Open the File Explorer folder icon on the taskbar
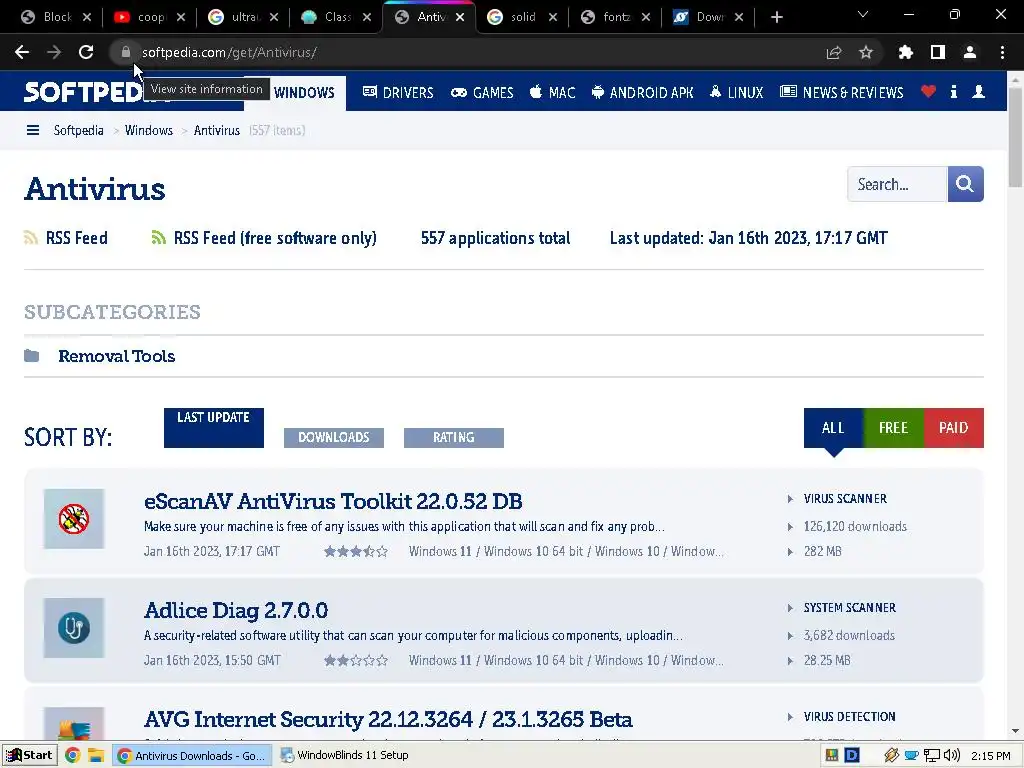 click(x=96, y=756)
